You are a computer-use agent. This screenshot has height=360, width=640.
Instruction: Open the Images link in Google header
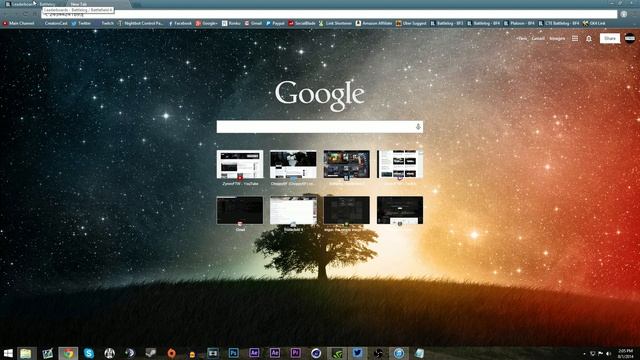557,38
